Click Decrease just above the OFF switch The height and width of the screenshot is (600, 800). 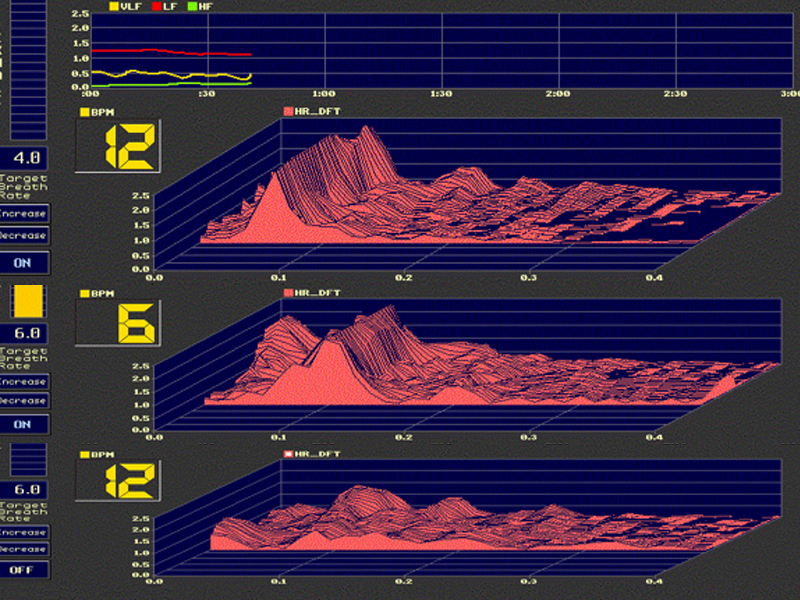(x=24, y=549)
